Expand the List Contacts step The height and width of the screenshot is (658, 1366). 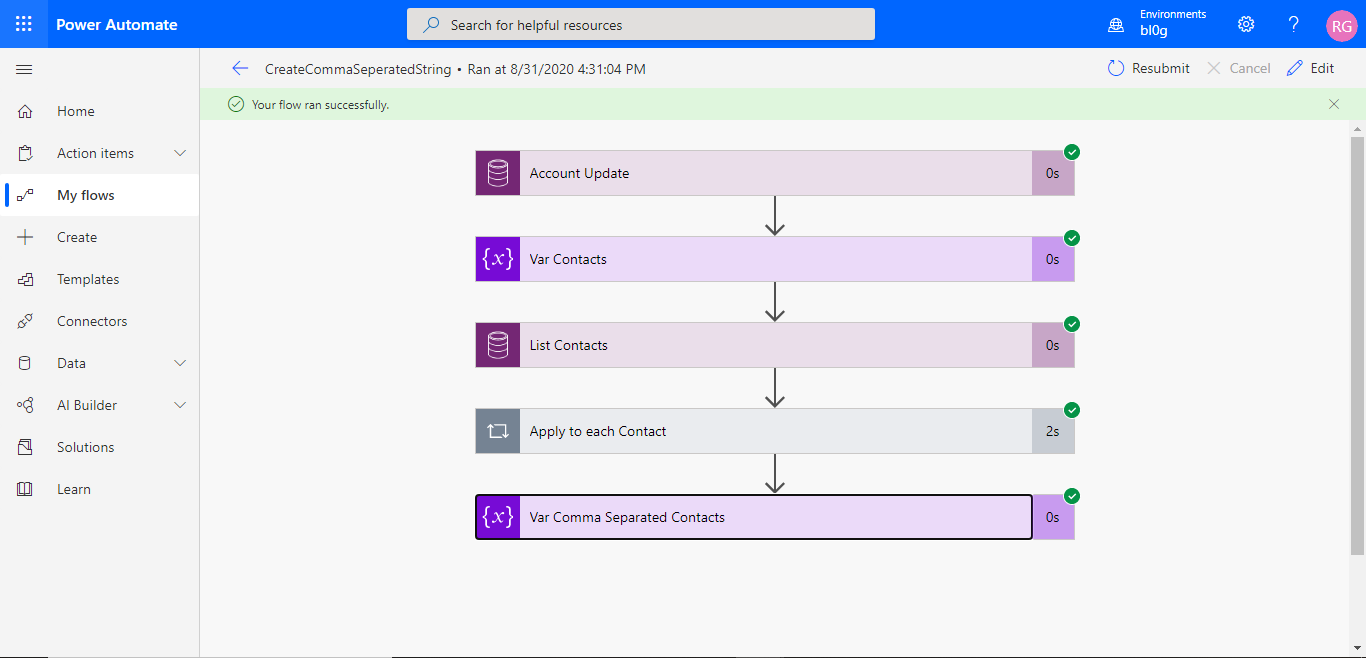[x=775, y=345]
